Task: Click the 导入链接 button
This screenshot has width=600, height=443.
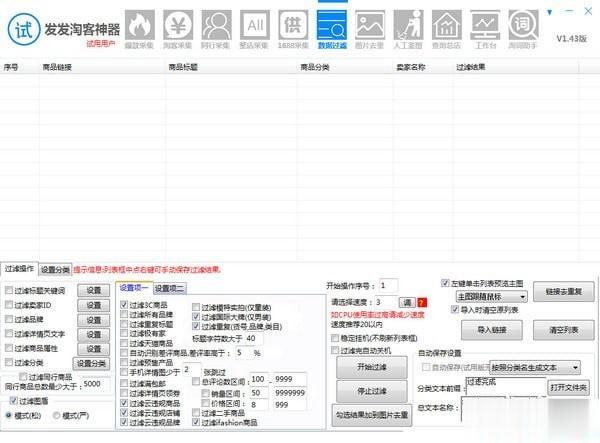Action: (492, 330)
